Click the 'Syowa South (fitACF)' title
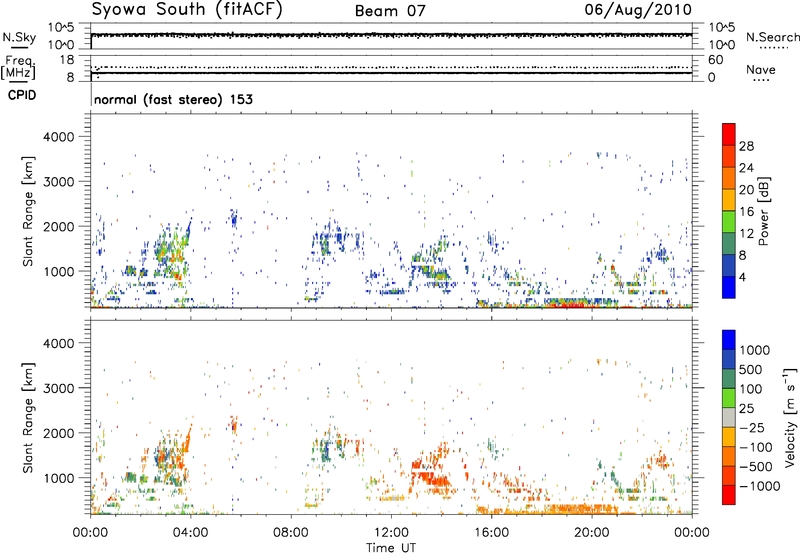Image resolution: width=800 pixels, height=554 pixels. coord(186,9)
